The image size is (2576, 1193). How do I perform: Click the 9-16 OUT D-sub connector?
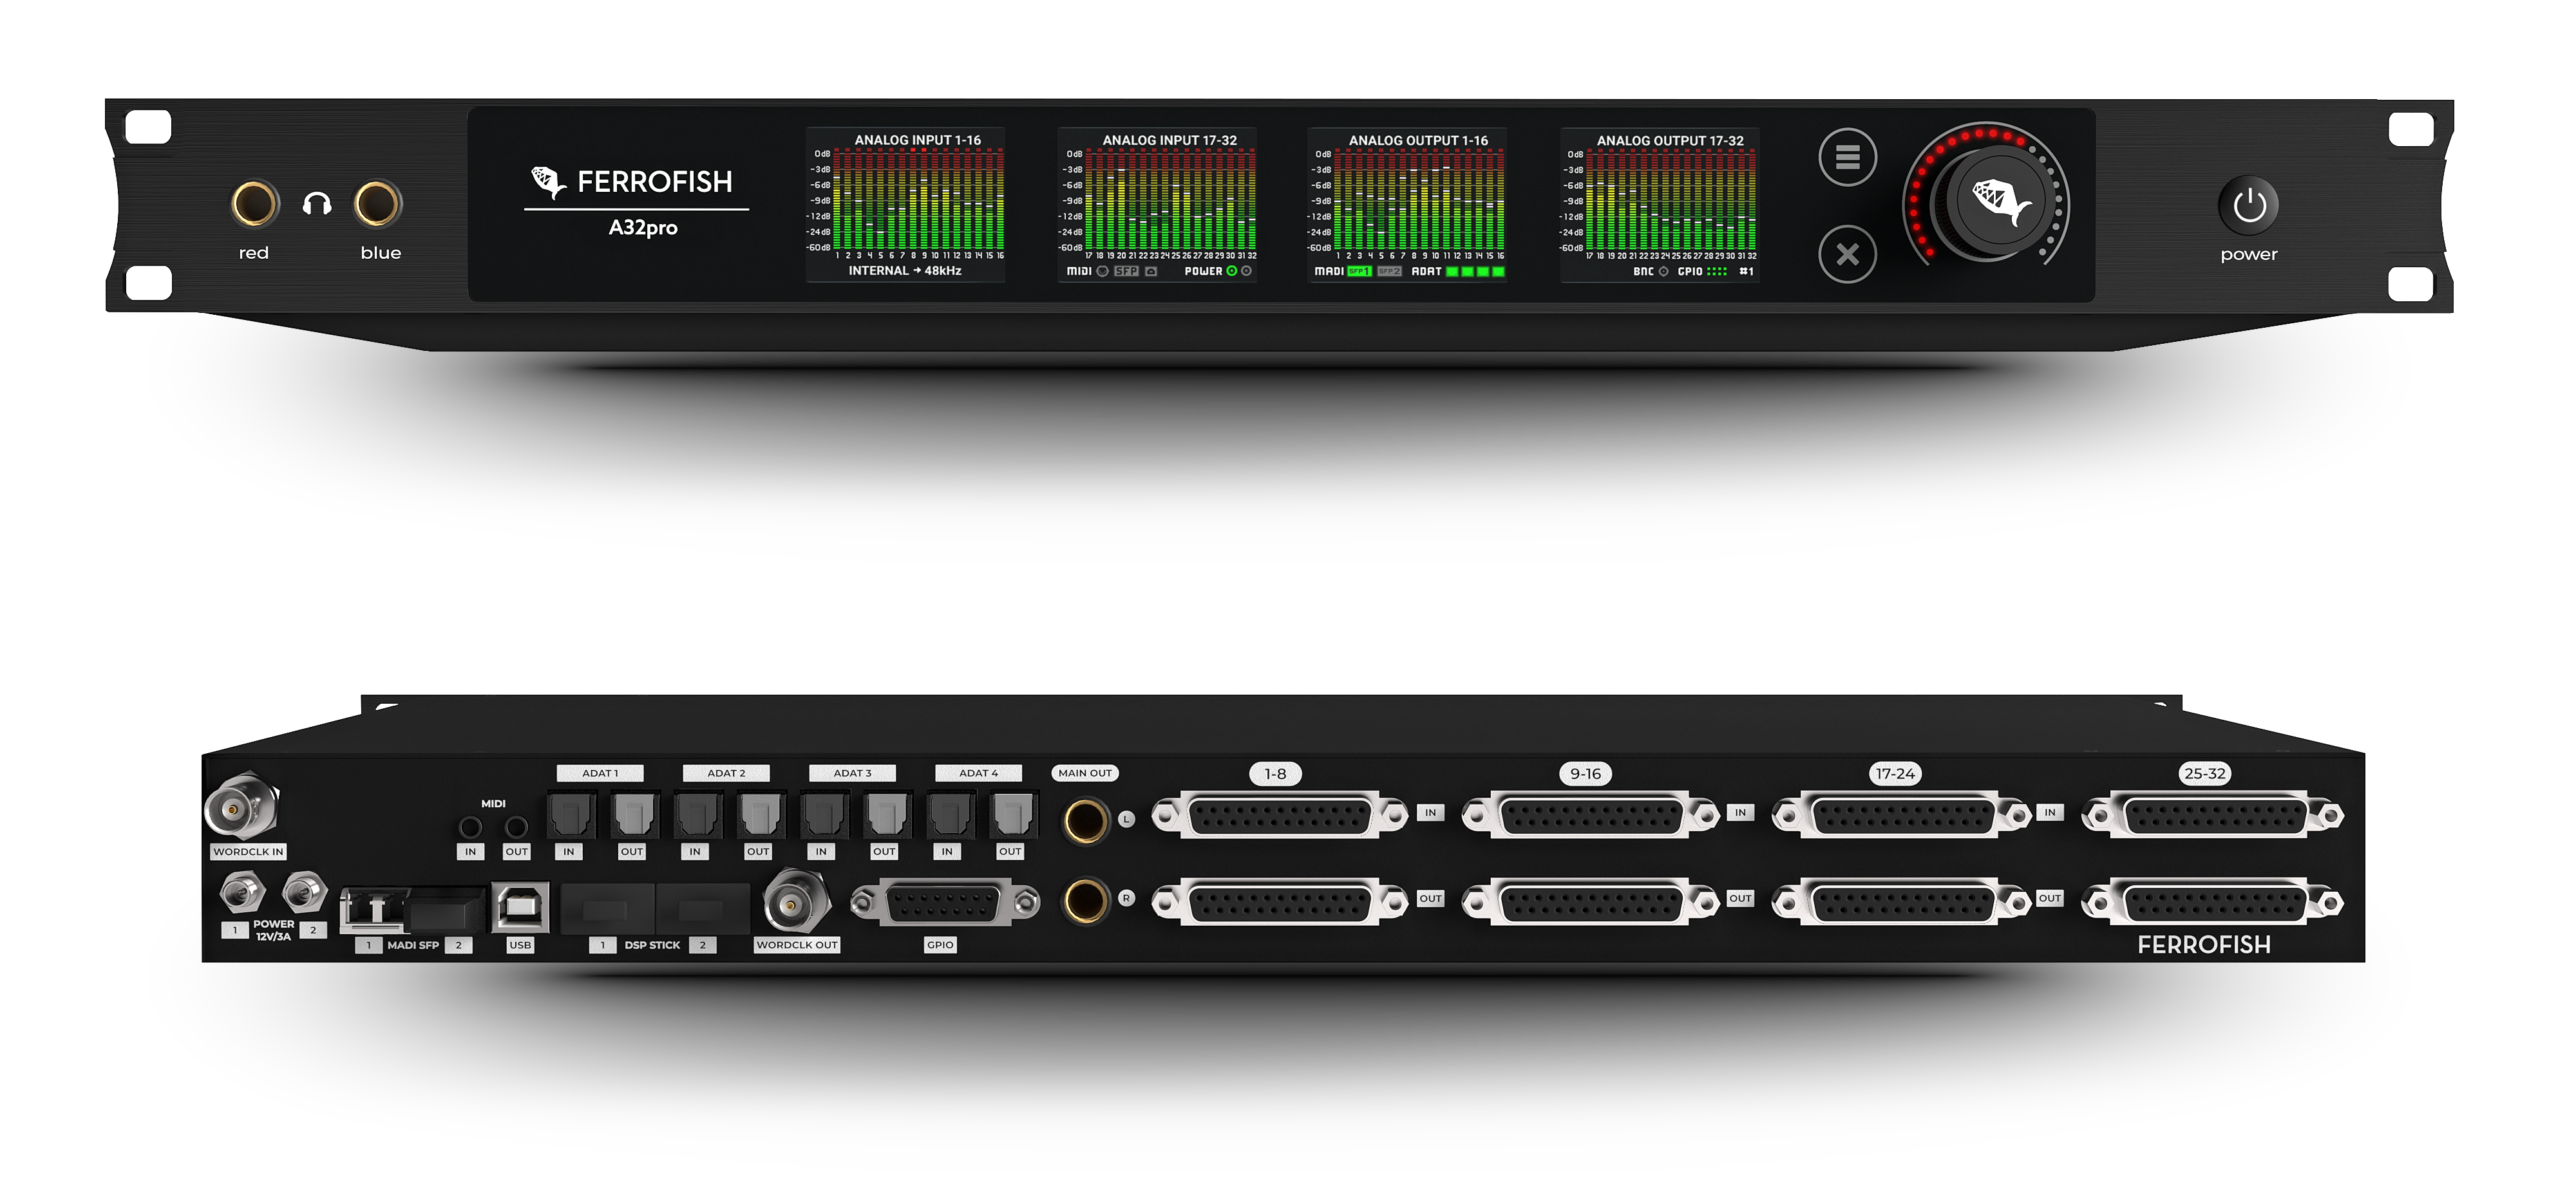point(1591,903)
